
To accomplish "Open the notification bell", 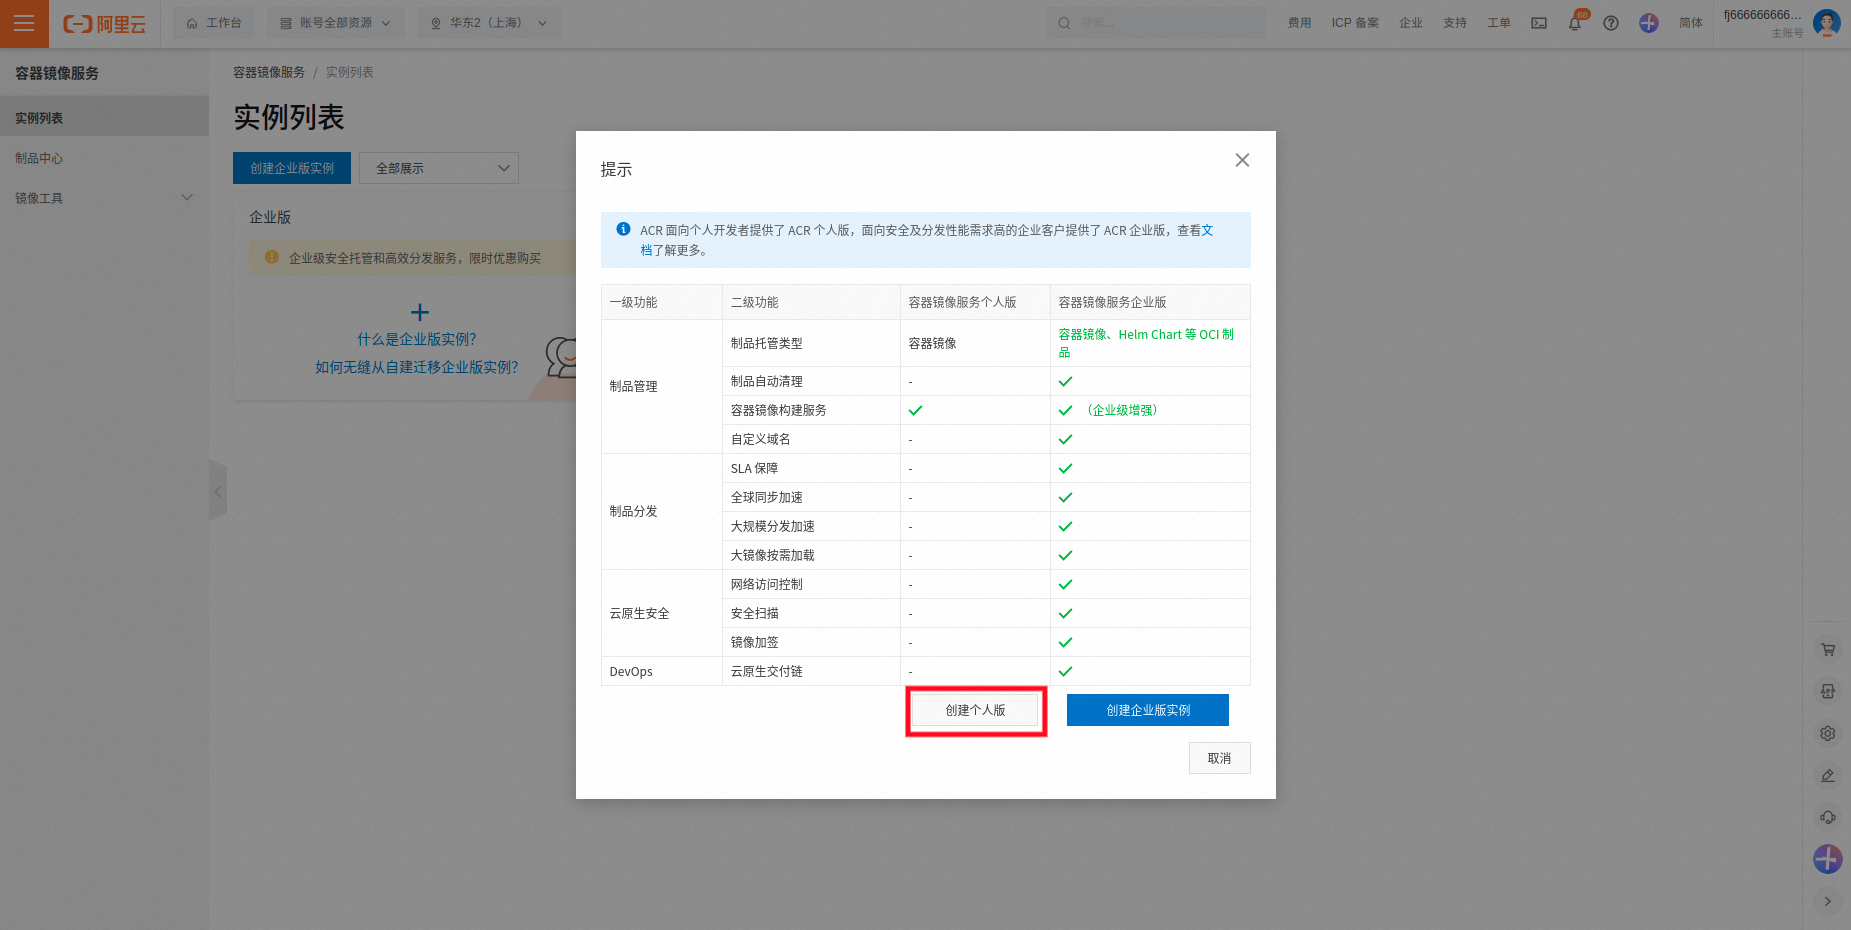I will pyautogui.click(x=1575, y=23).
